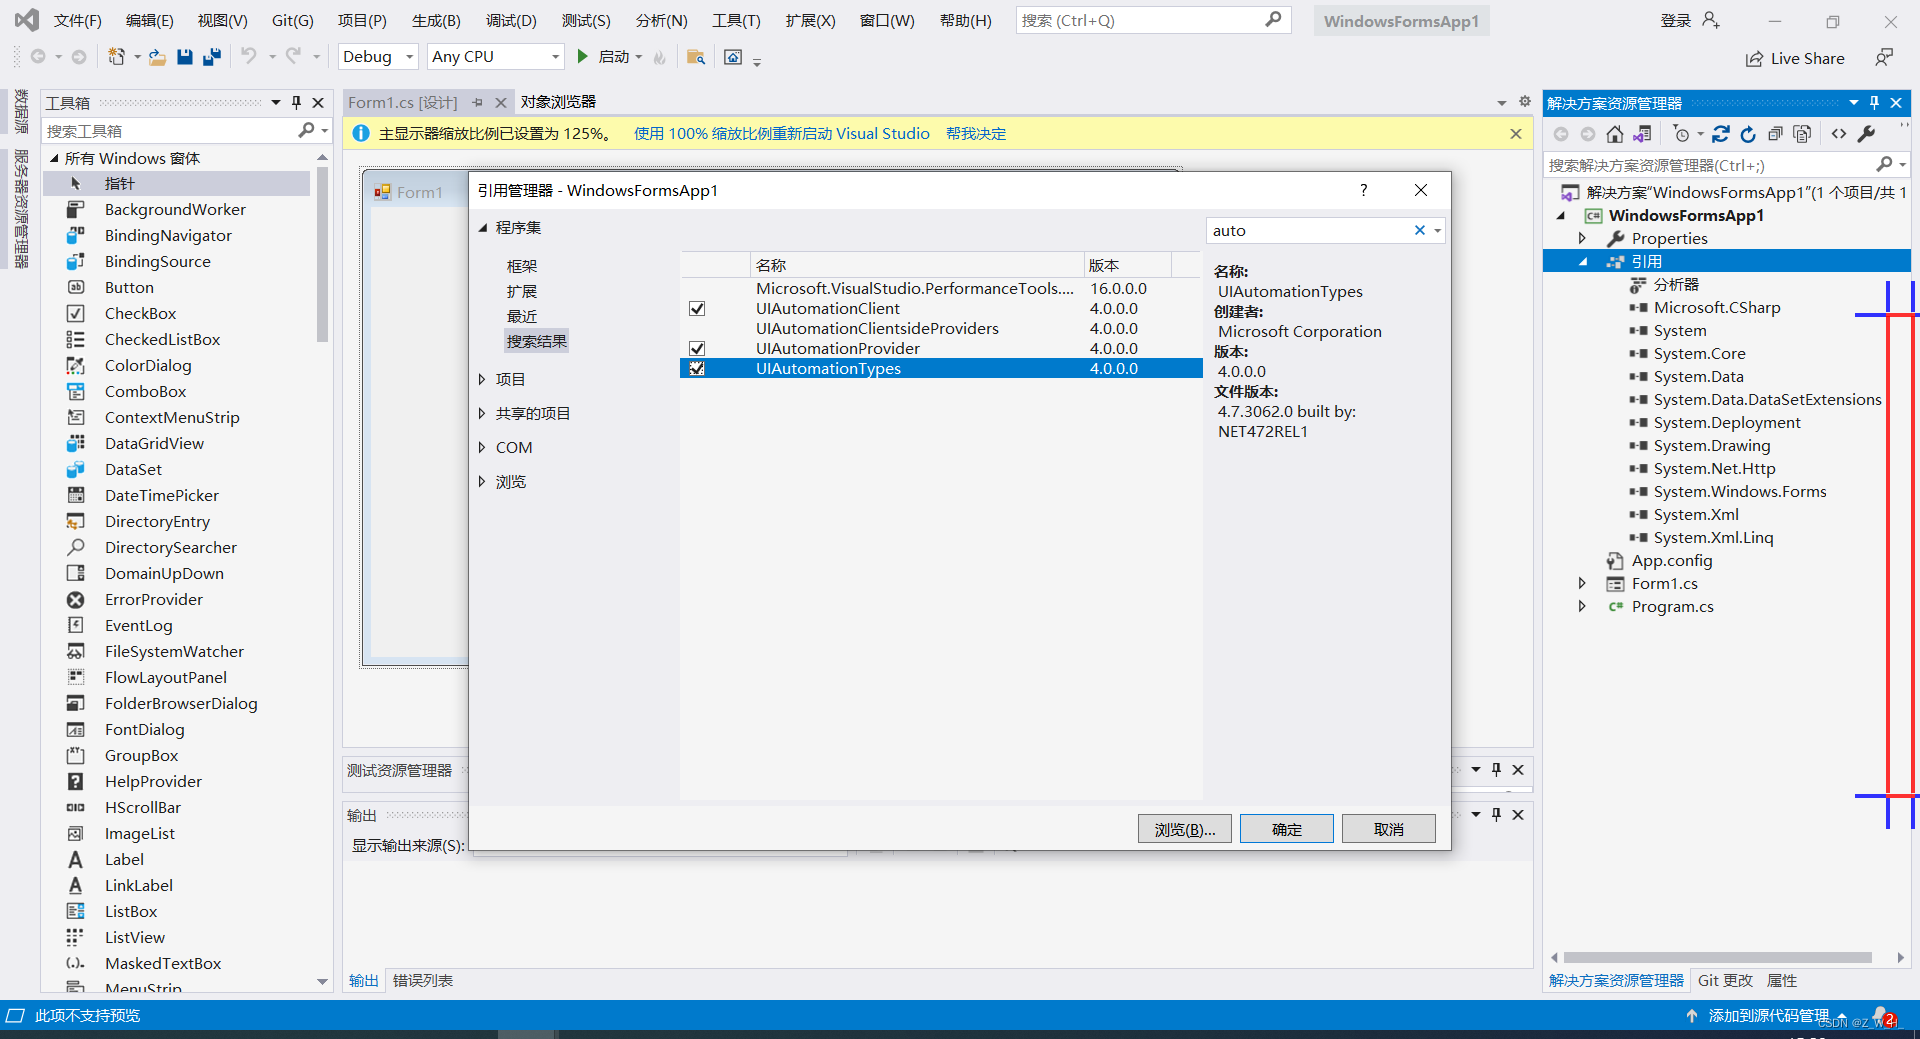Open the Debug configuration dropdown

pos(409,57)
